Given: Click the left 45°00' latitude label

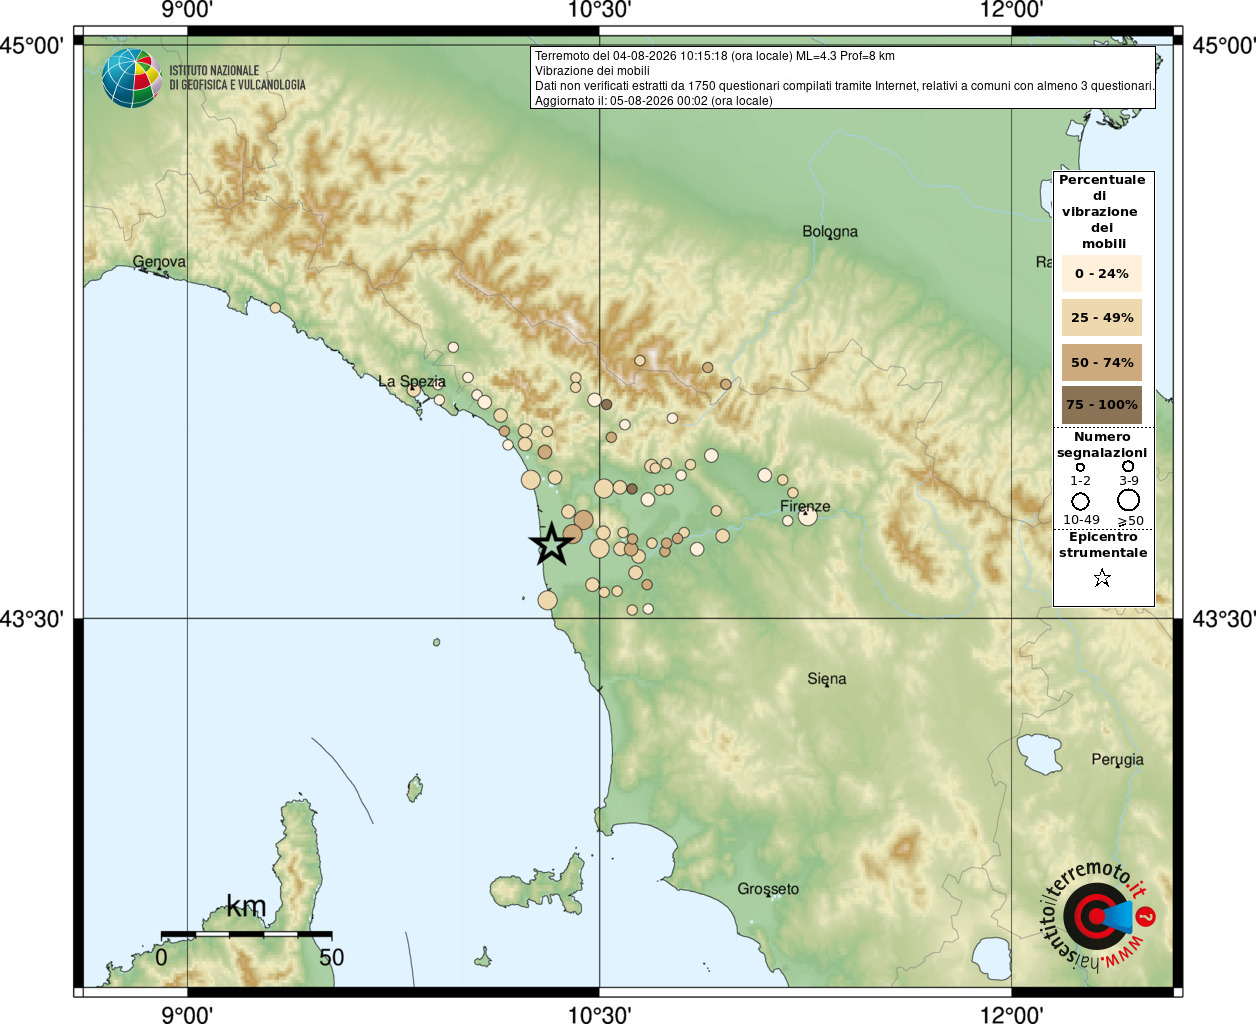Looking at the screenshot, I should click(x=32, y=45).
